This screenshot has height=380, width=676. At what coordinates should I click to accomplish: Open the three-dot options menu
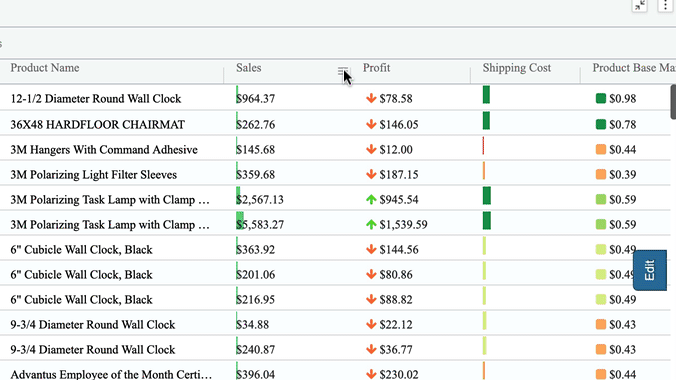click(666, 5)
